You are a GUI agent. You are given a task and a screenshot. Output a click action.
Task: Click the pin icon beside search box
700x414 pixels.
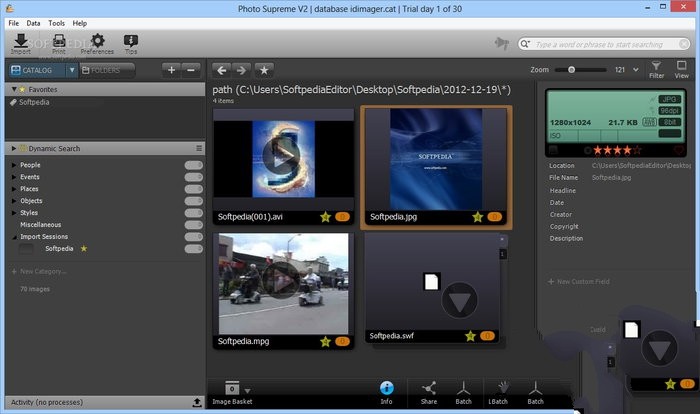[502, 43]
